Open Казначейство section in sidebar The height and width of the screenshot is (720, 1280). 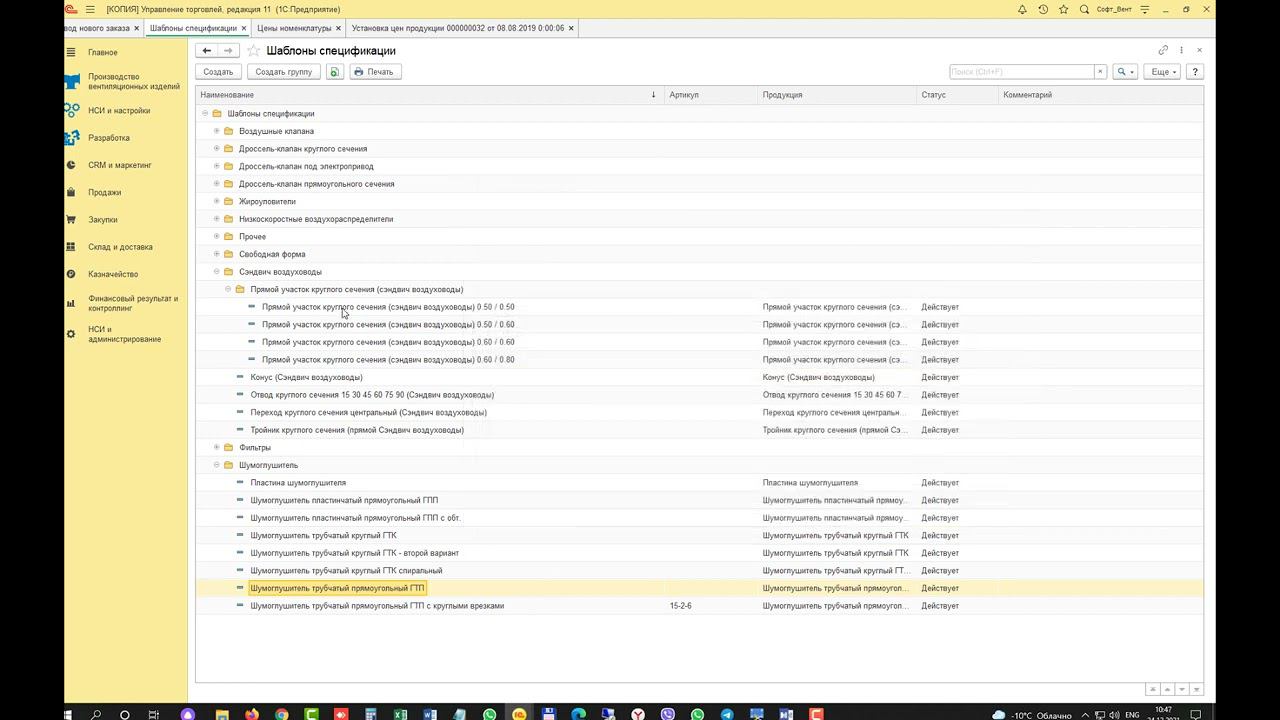(113, 274)
